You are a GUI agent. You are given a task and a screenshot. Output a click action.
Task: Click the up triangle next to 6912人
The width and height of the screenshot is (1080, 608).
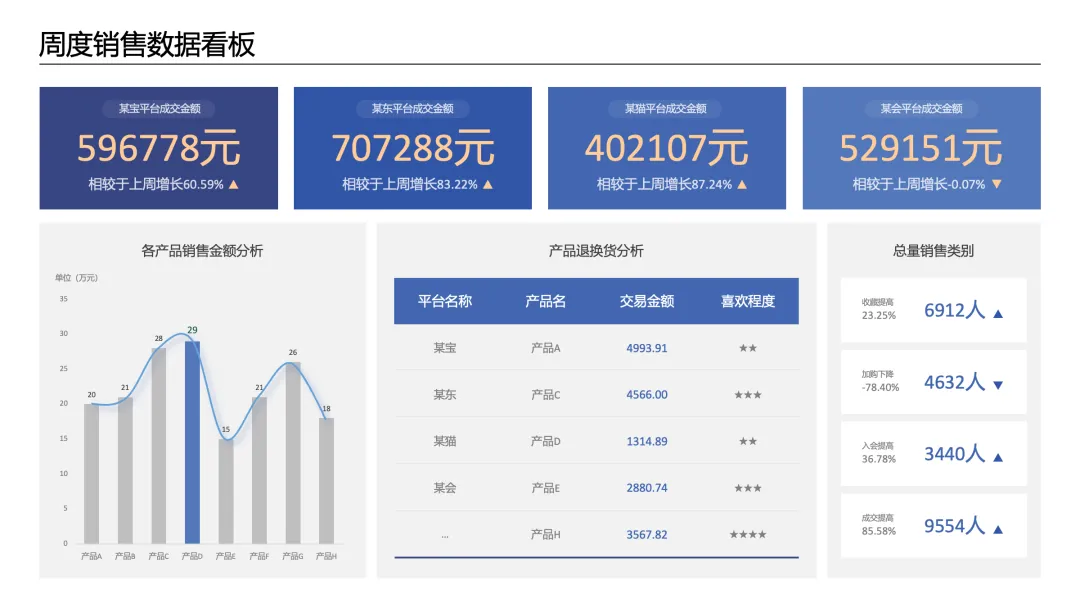(998, 314)
